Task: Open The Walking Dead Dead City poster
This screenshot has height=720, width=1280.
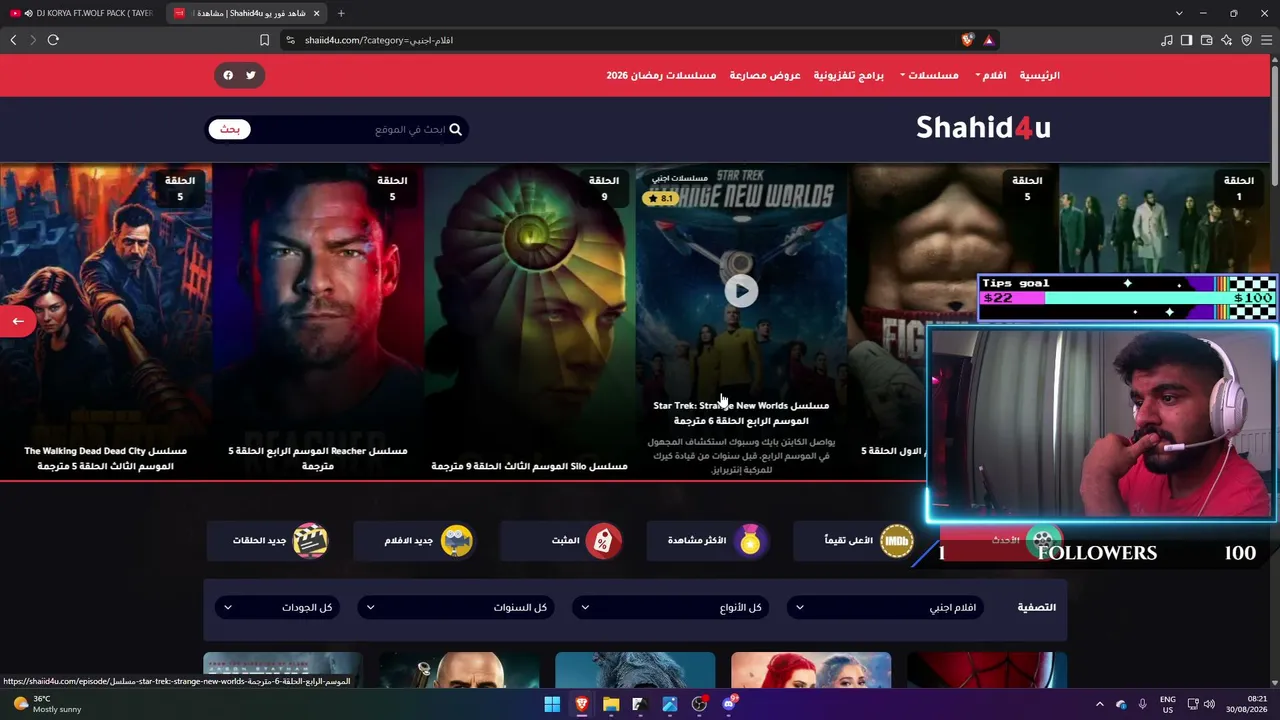Action: coord(106,322)
